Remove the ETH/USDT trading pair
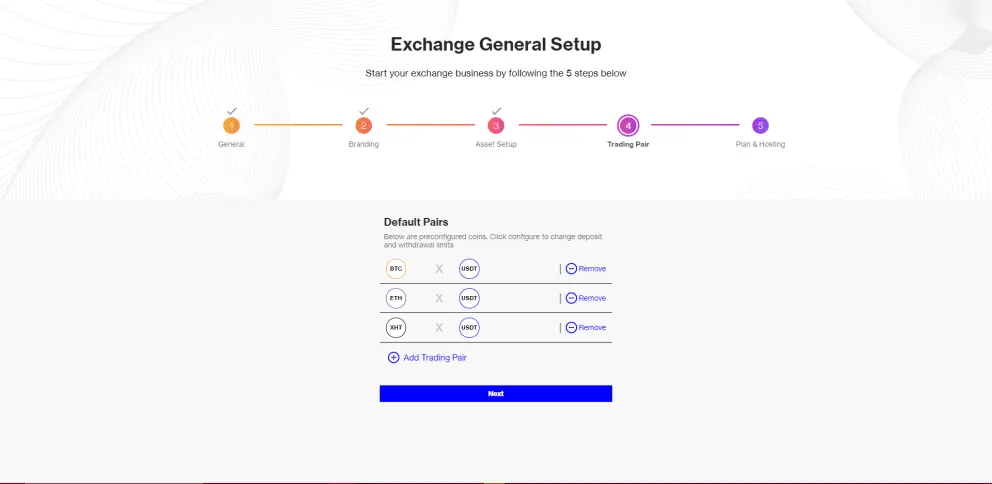Viewport: 992px width, 484px height. 586,298
